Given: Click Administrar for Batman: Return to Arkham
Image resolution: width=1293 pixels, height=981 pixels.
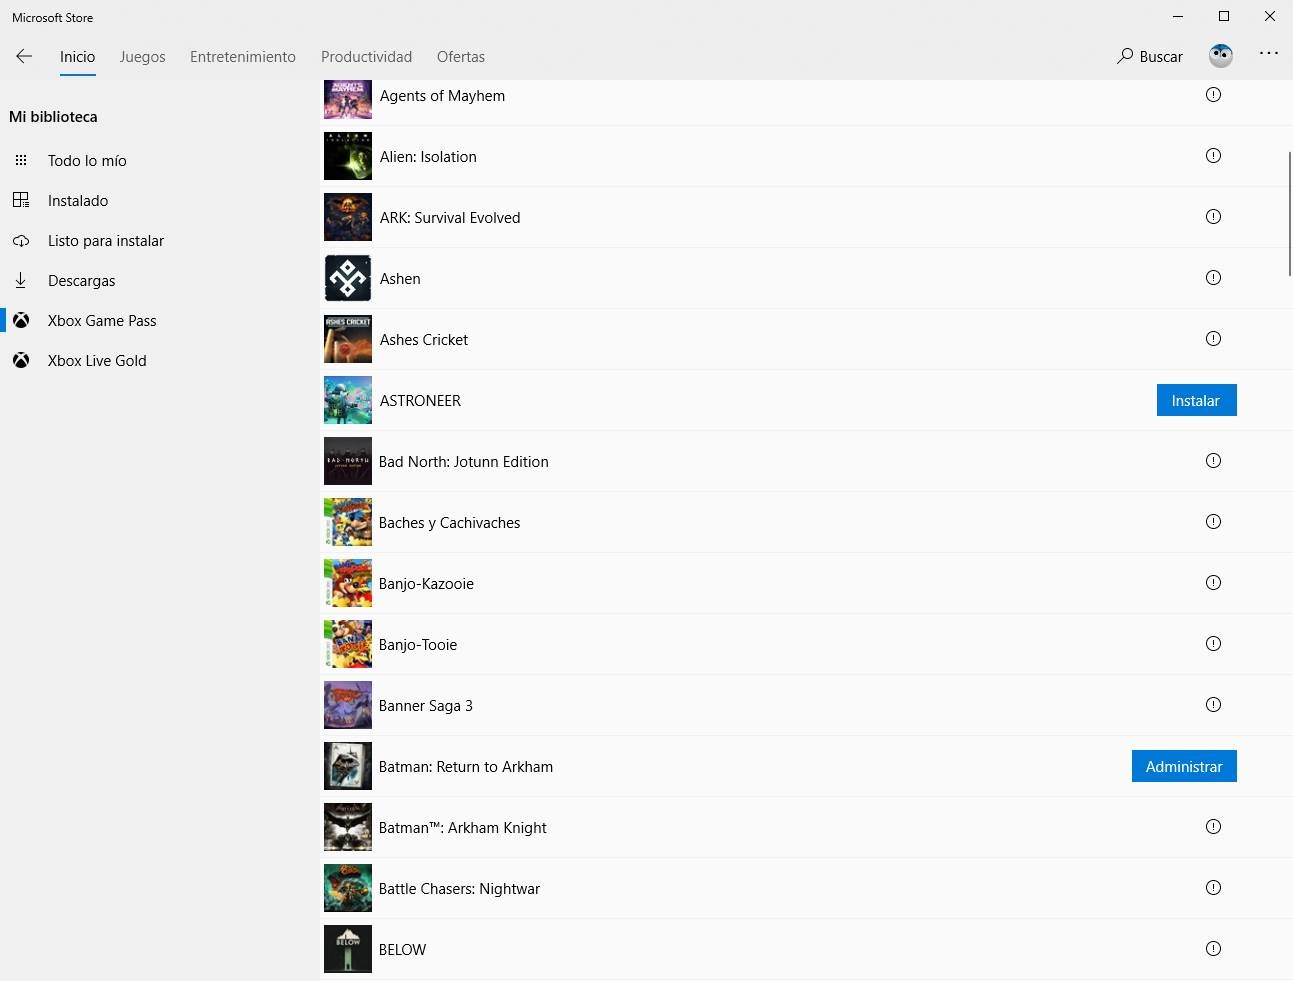Looking at the screenshot, I should click(1184, 766).
